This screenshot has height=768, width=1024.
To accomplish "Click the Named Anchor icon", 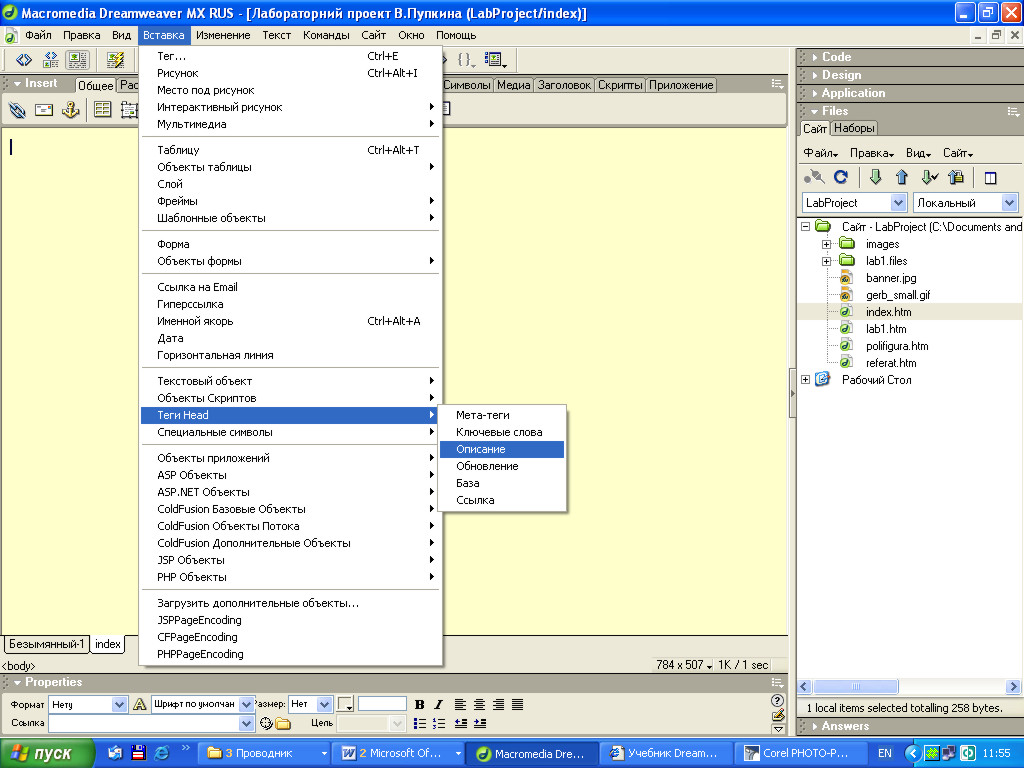I will (x=71, y=110).
